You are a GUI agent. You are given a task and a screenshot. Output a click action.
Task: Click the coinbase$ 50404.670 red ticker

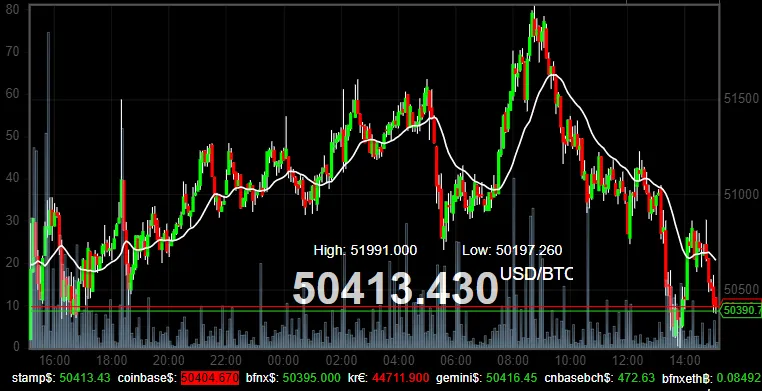point(178,378)
